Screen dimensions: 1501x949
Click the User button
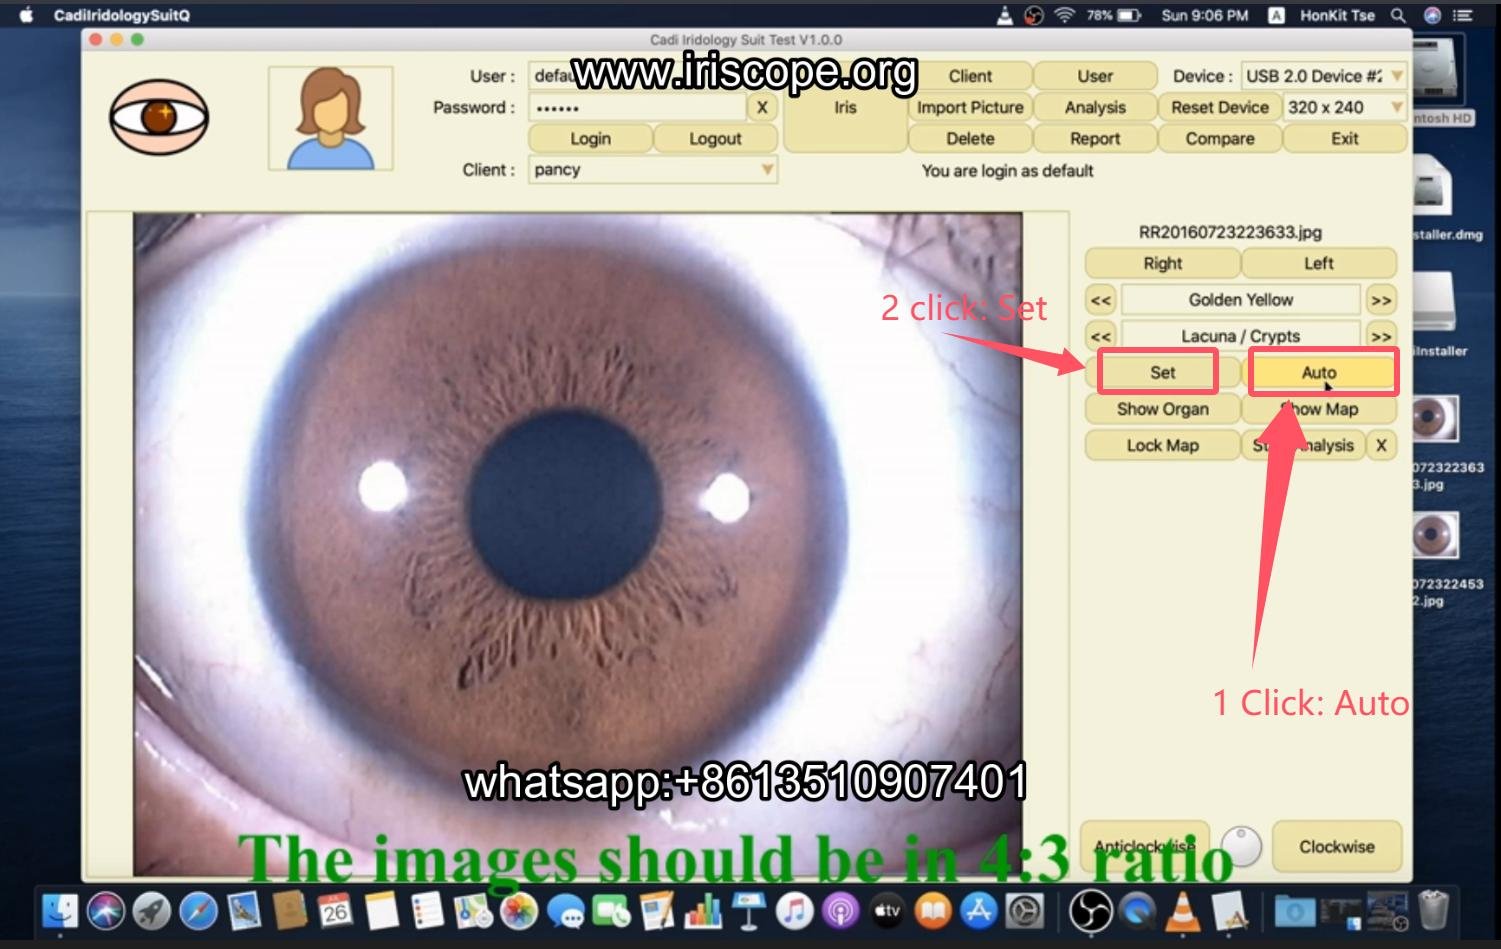[1095, 76]
